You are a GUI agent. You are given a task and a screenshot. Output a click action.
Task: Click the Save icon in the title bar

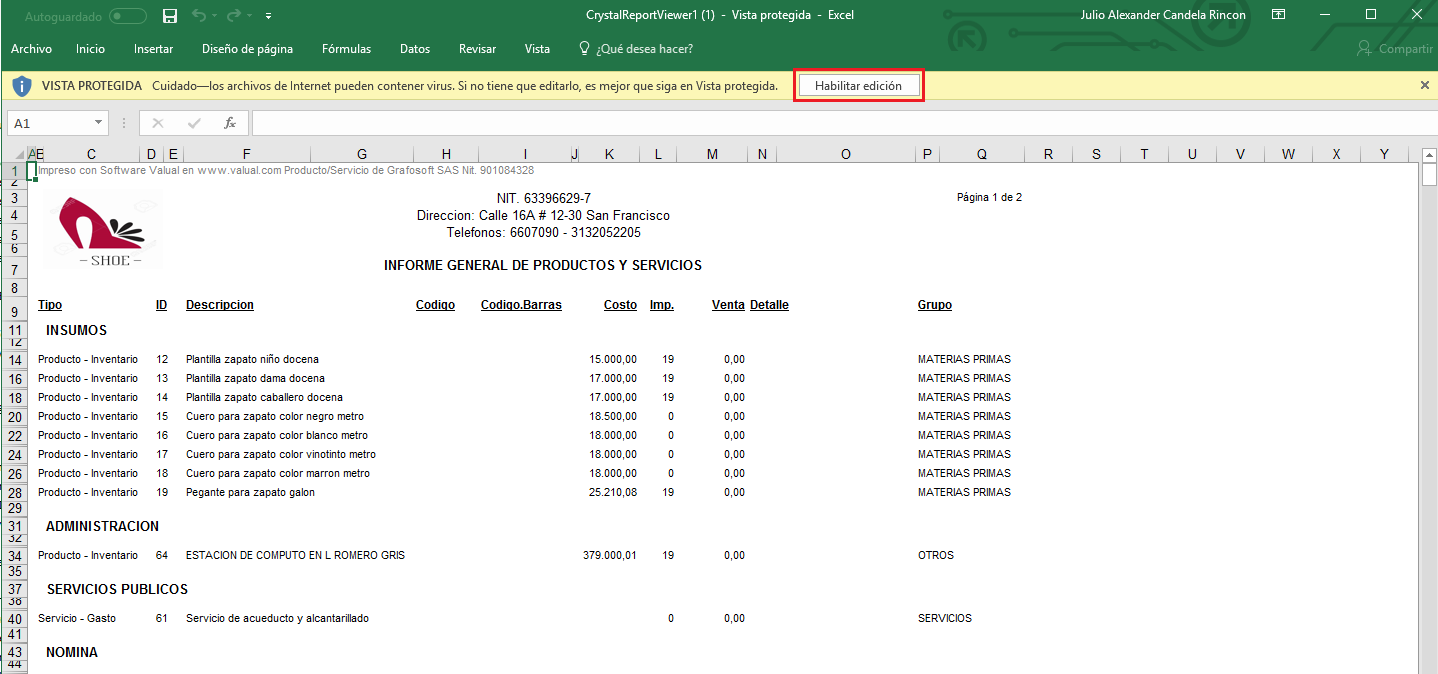pyautogui.click(x=170, y=16)
